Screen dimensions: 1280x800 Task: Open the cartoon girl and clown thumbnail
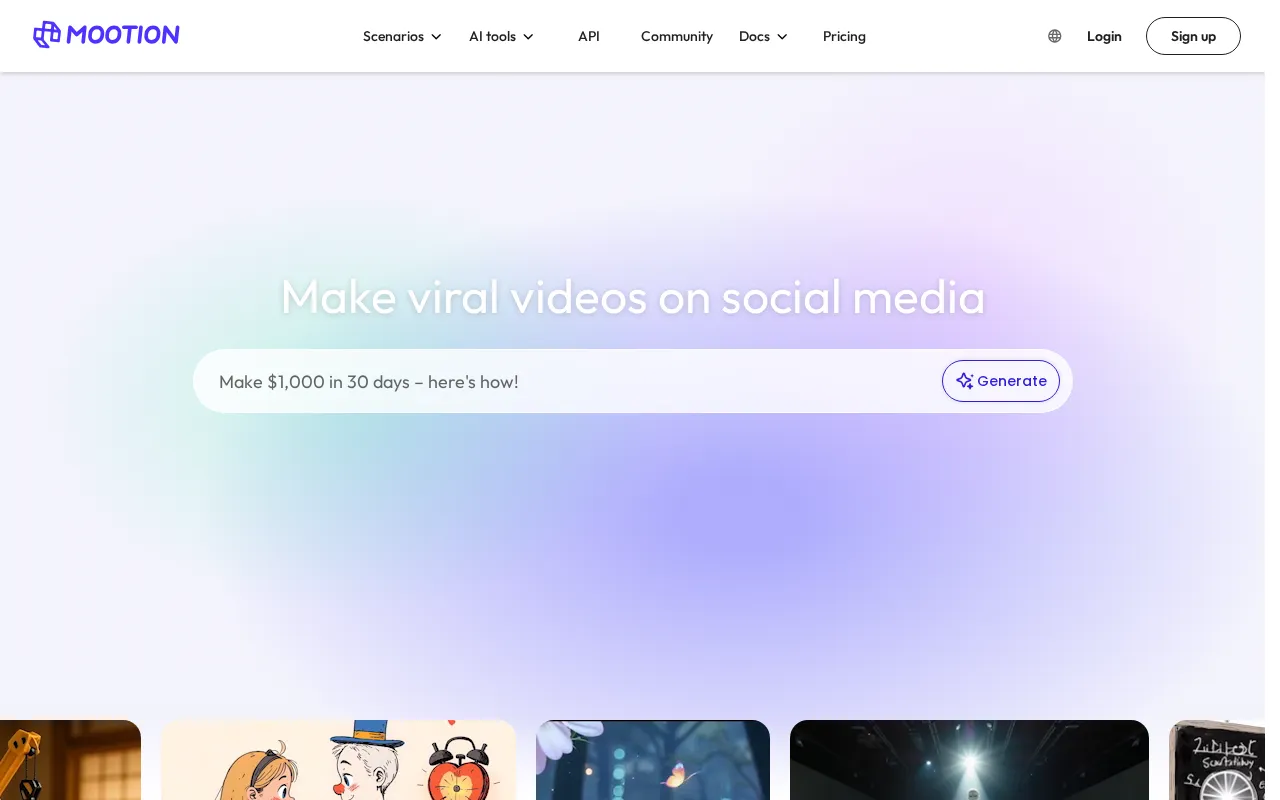(339, 760)
